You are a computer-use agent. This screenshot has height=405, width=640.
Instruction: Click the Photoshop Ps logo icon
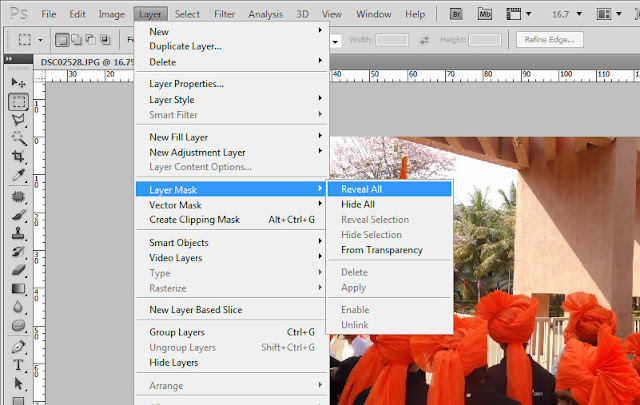click(18, 14)
